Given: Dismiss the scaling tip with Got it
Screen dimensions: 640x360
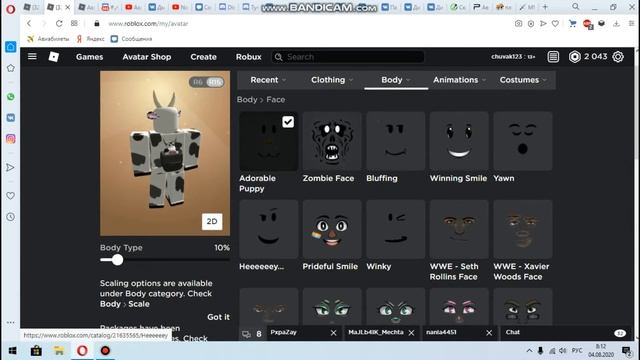Looking at the screenshot, I should (218, 317).
